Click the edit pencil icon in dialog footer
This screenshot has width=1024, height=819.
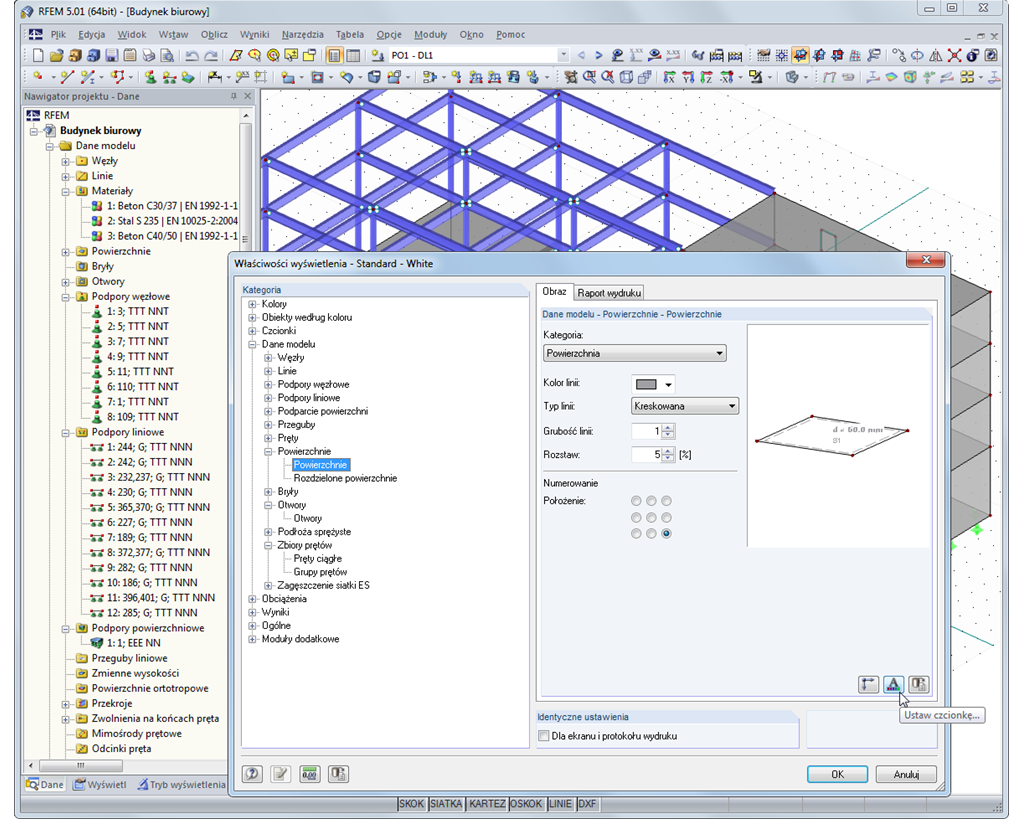[280, 774]
